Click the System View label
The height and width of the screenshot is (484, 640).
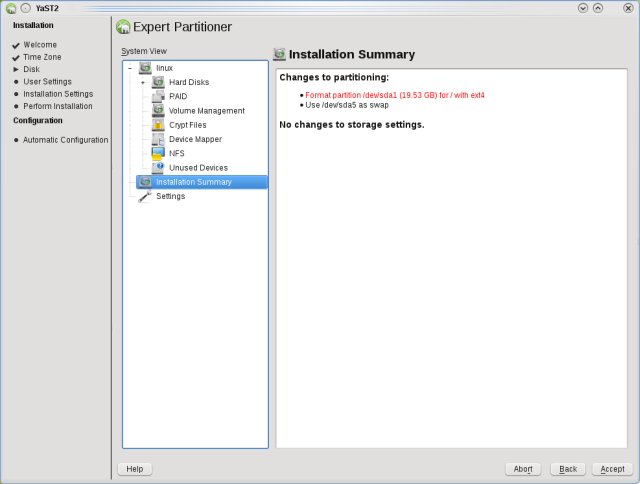pyautogui.click(x=144, y=51)
